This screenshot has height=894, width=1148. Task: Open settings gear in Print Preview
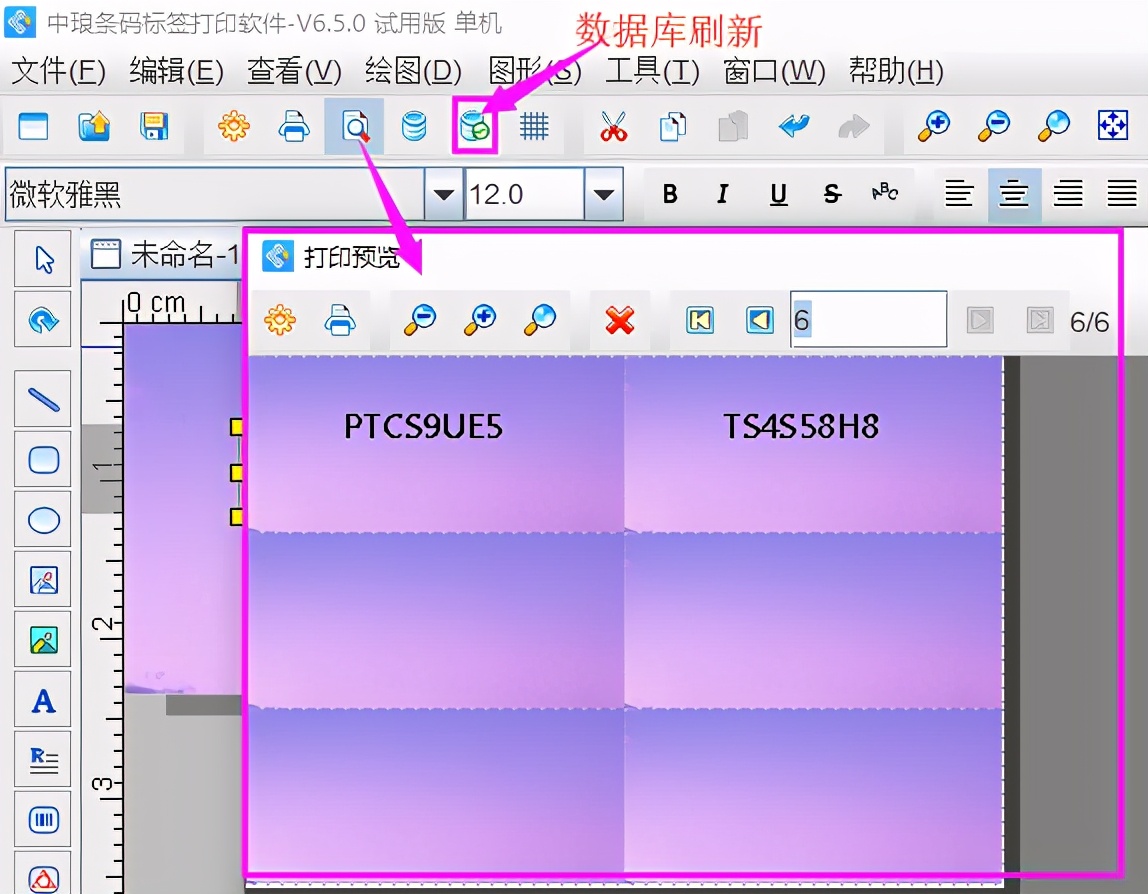coord(280,320)
